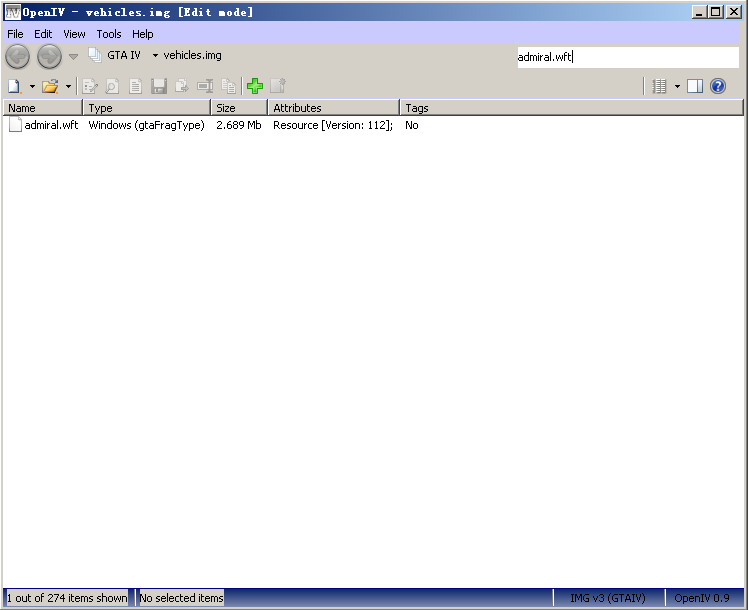This screenshot has height=610, width=748.
Task: Open the Edit menu
Action: click(x=43, y=34)
